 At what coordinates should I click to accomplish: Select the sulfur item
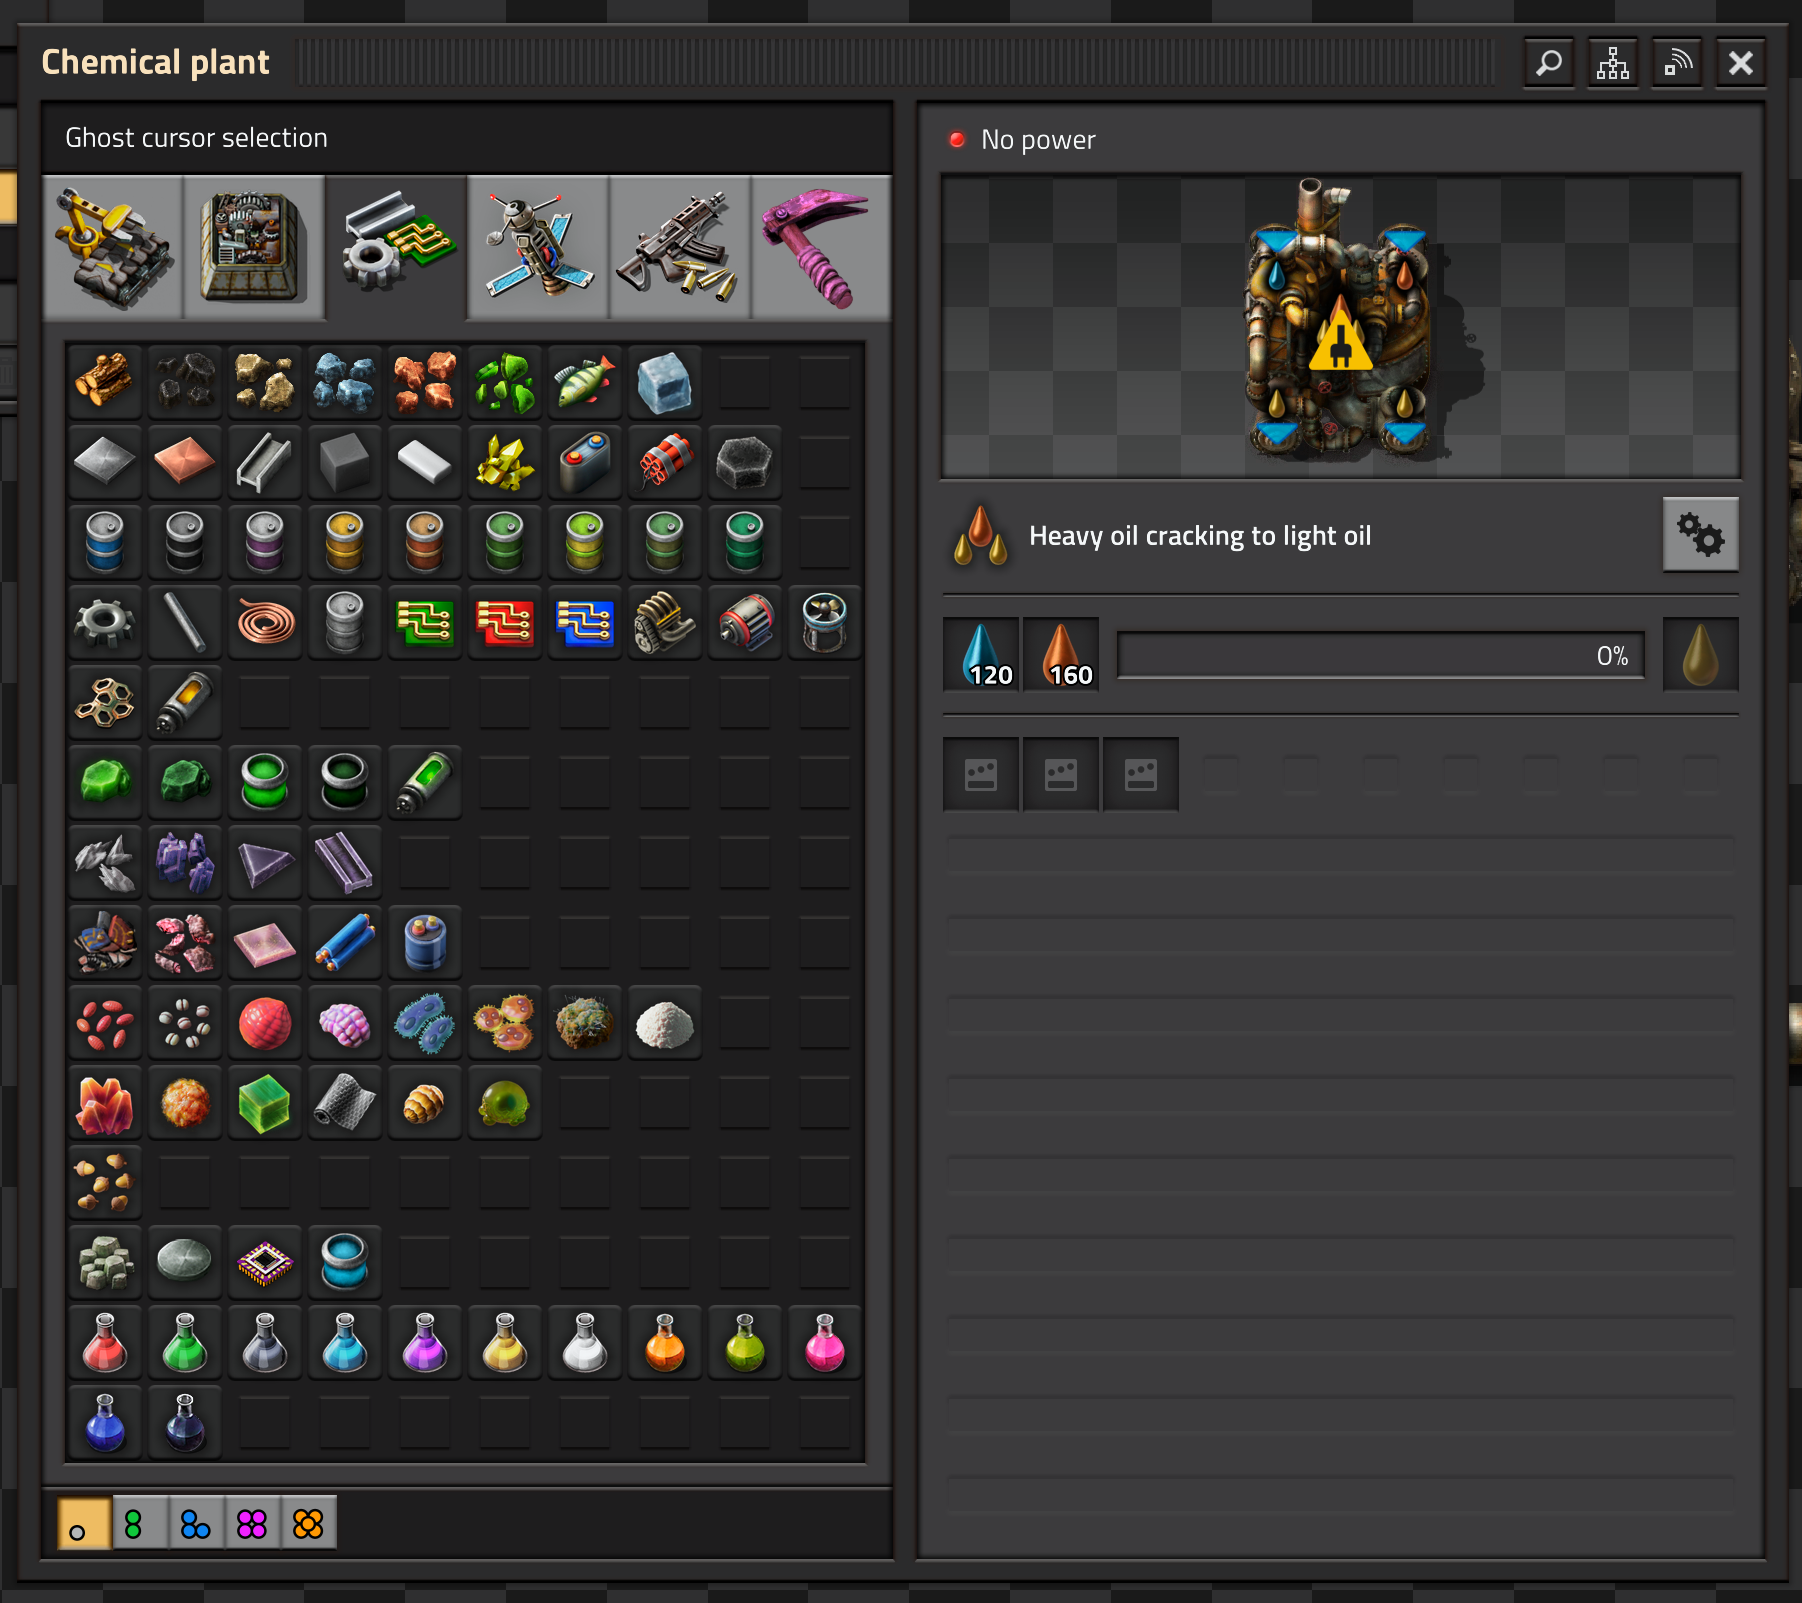[505, 462]
